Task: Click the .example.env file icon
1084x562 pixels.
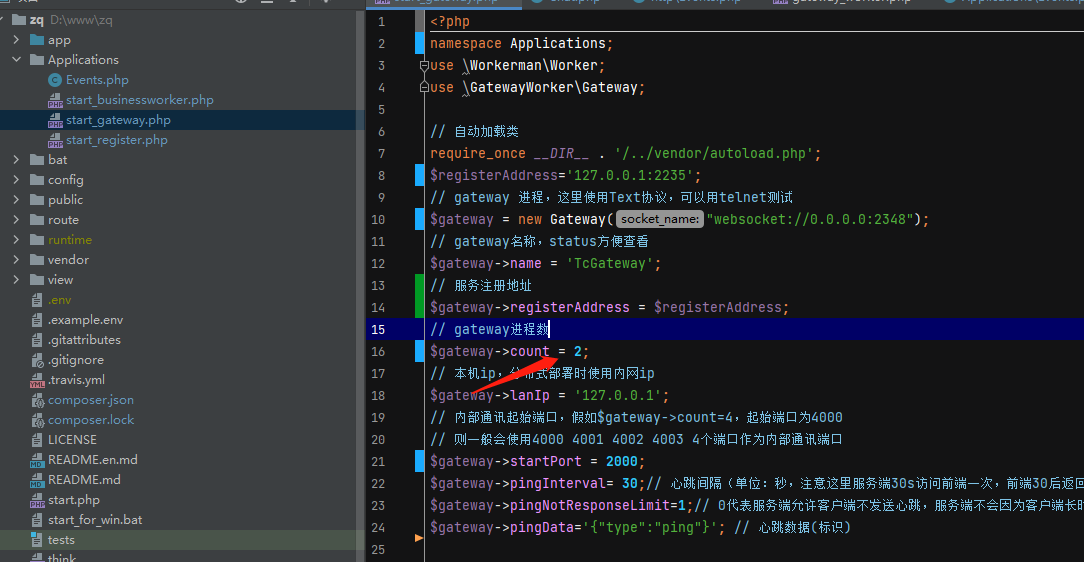Action: point(37,320)
